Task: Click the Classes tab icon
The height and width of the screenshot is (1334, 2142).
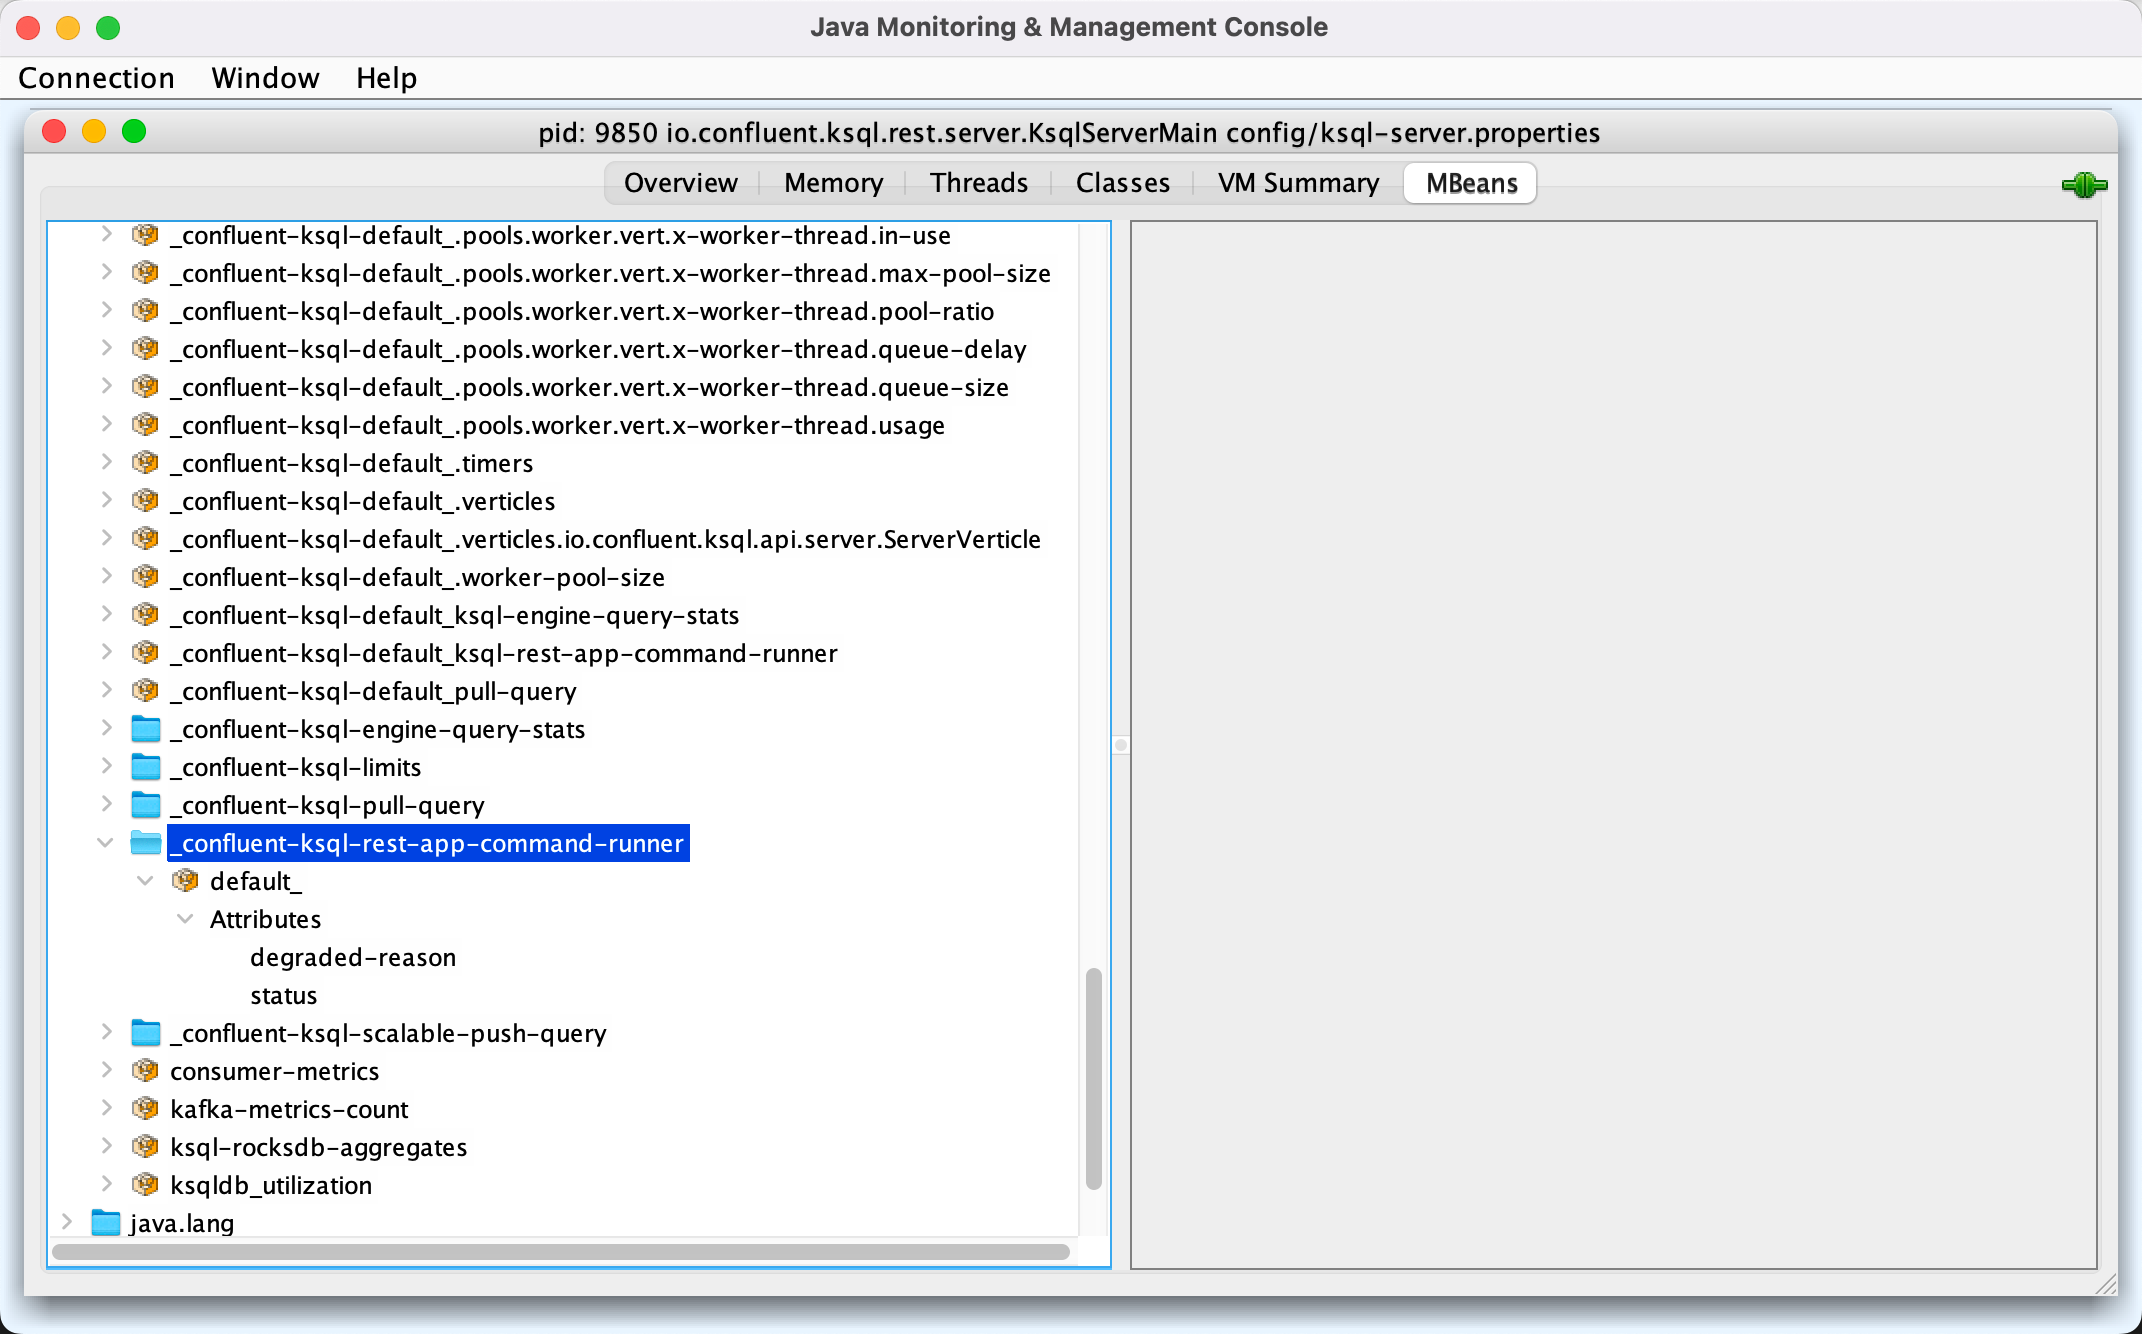Action: (1122, 183)
